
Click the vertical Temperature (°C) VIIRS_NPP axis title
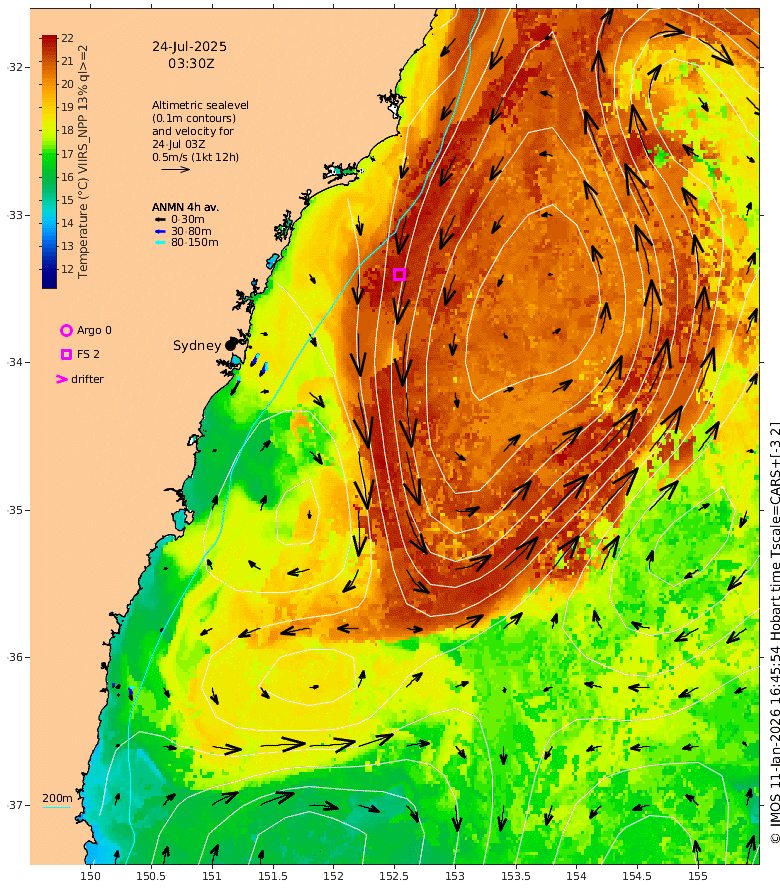(83, 162)
